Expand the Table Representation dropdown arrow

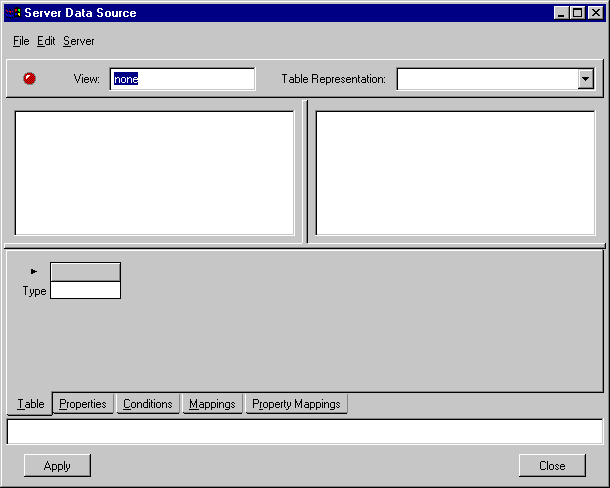coord(586,79)
